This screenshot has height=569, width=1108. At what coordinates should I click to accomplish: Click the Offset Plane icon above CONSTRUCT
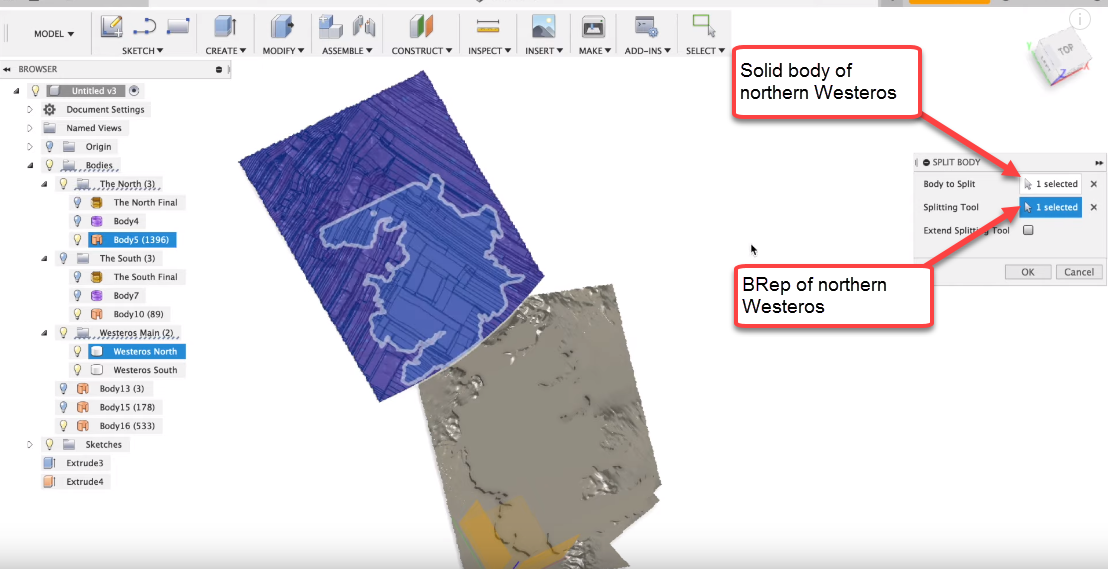(421, 27)
